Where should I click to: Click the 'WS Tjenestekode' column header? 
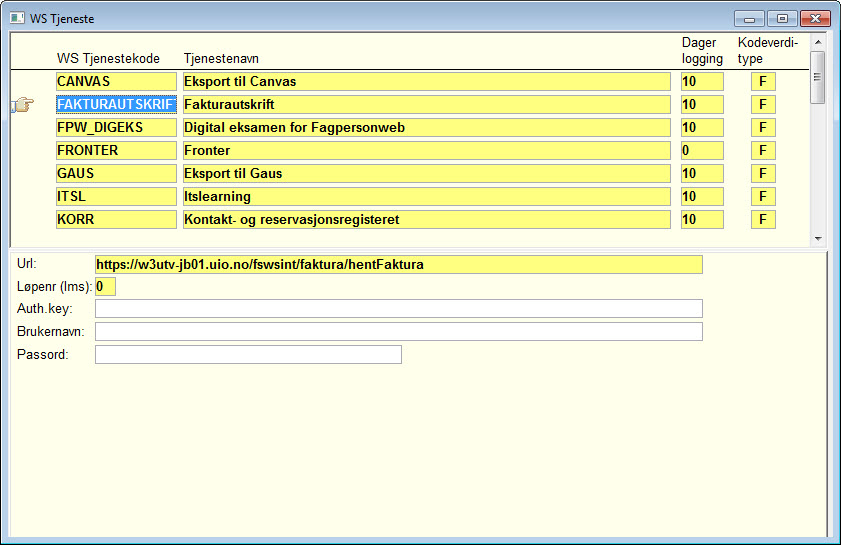[108, 58]
